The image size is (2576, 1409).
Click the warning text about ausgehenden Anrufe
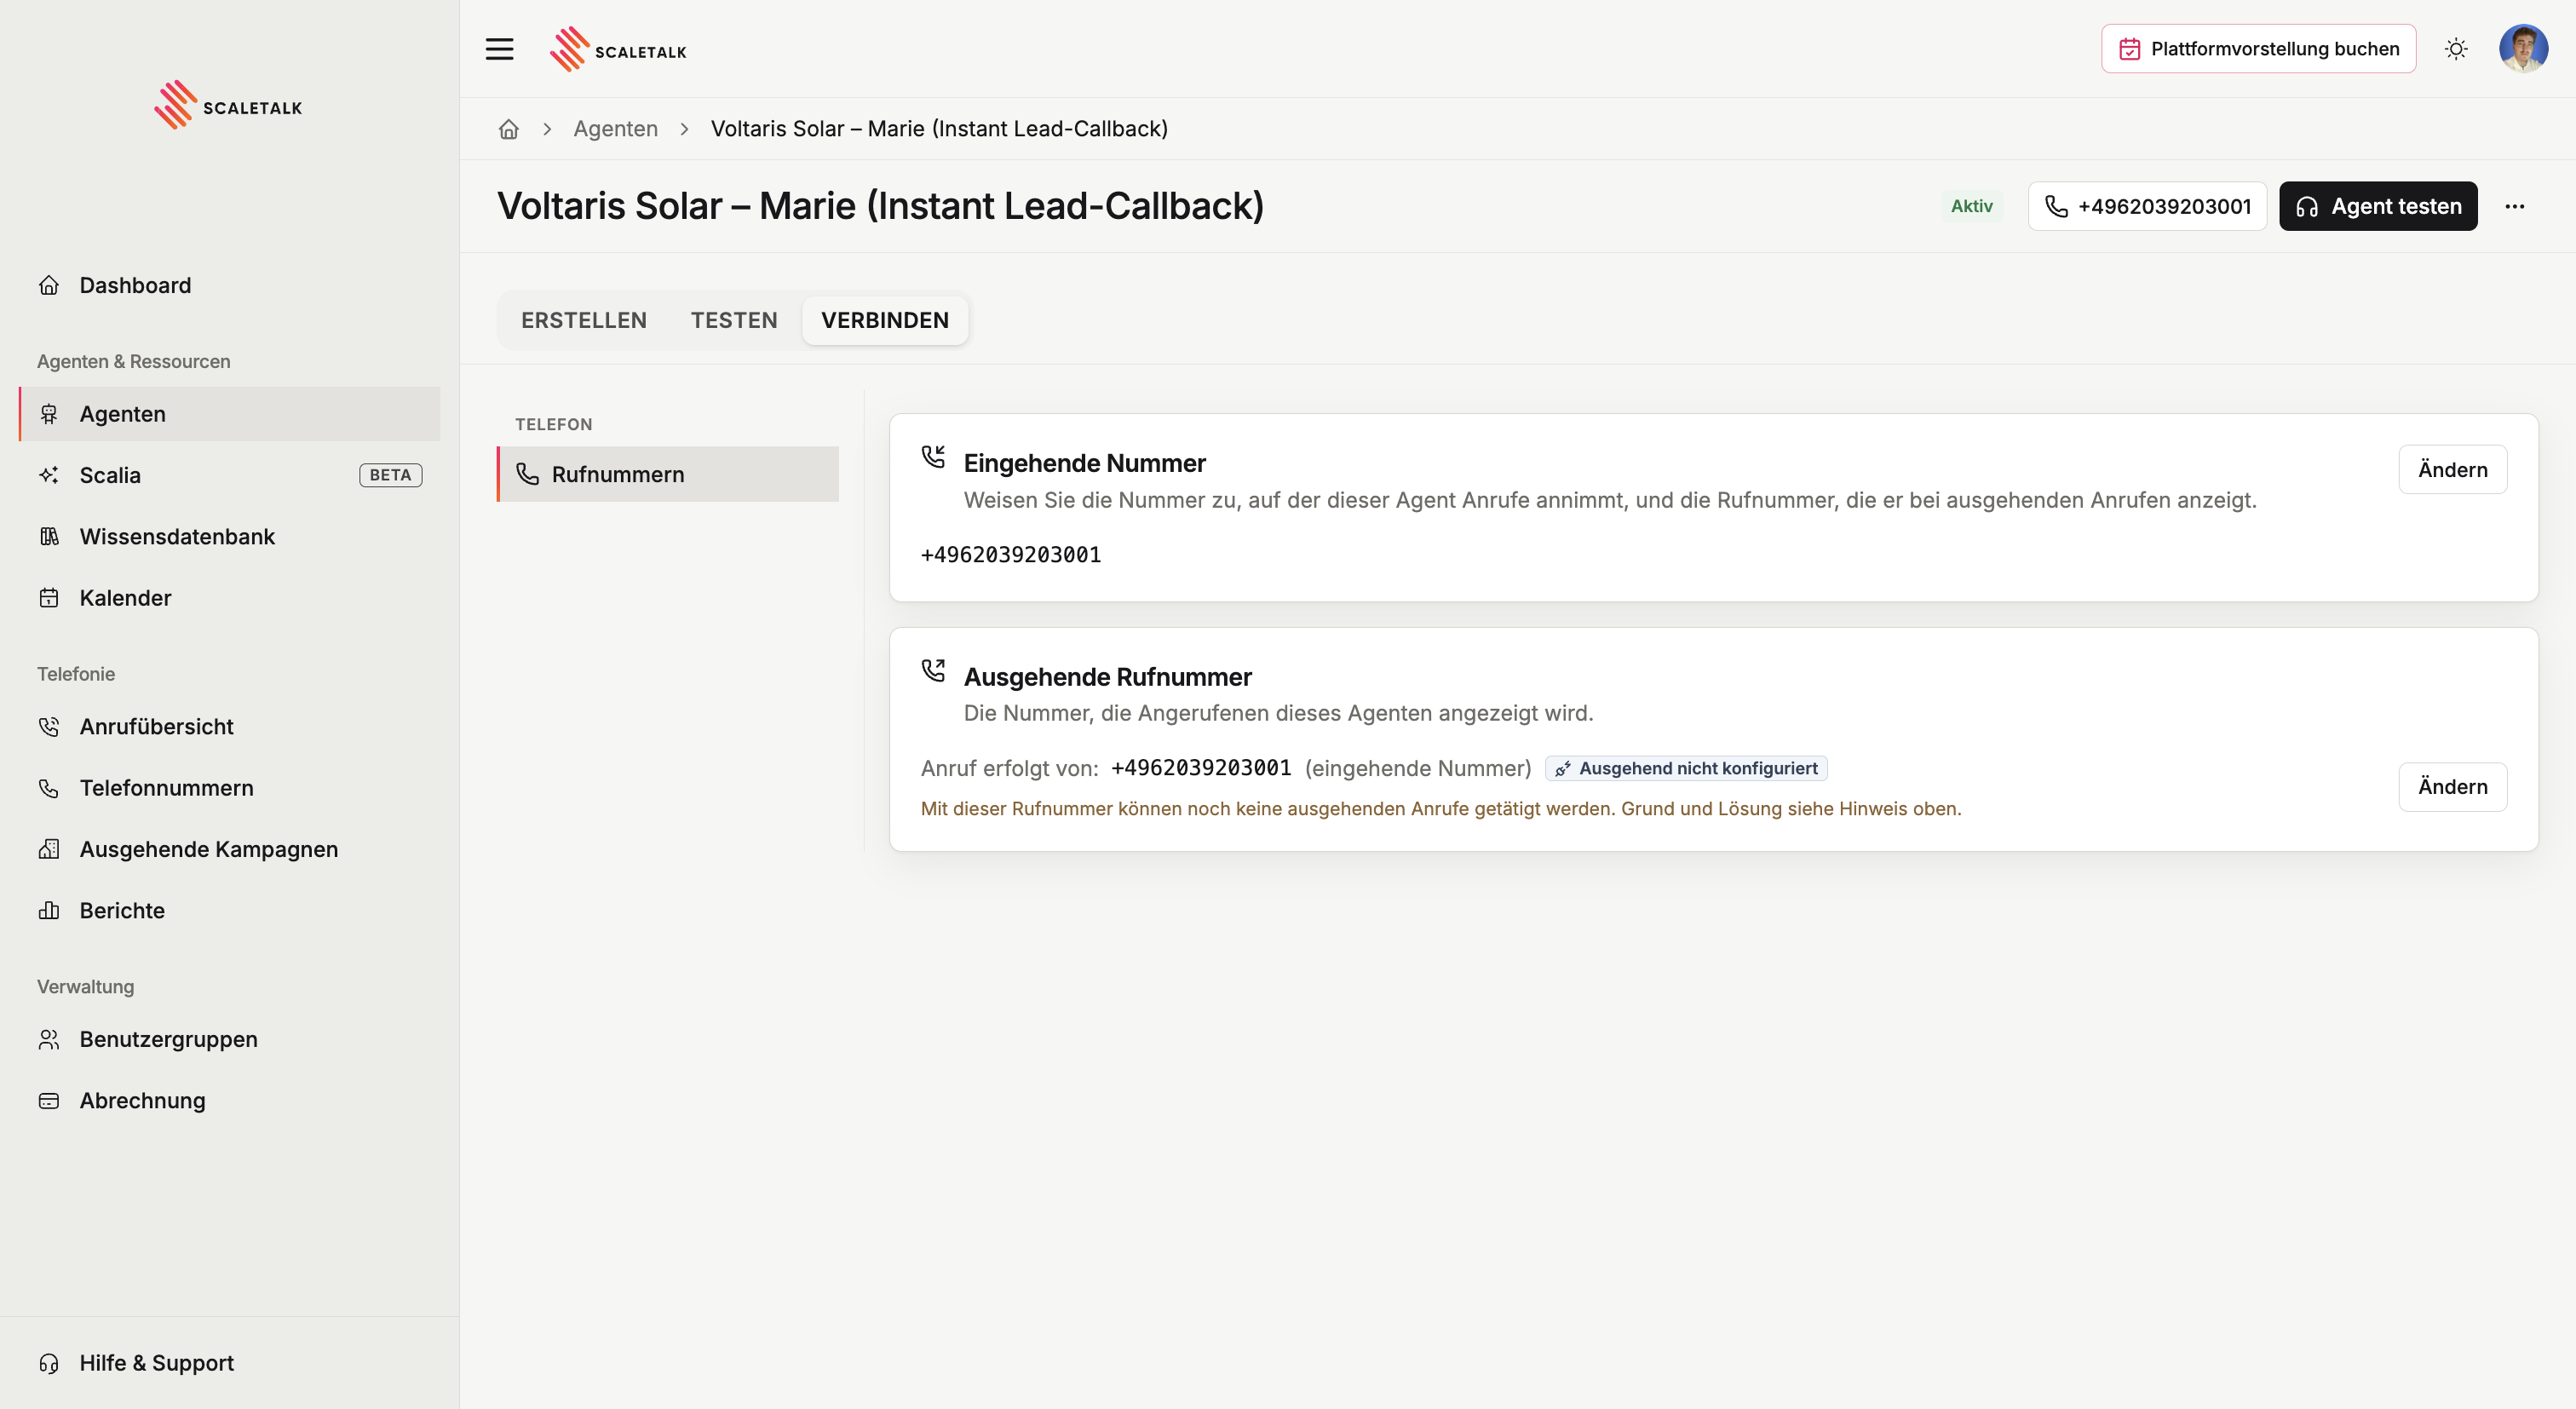1441,809
